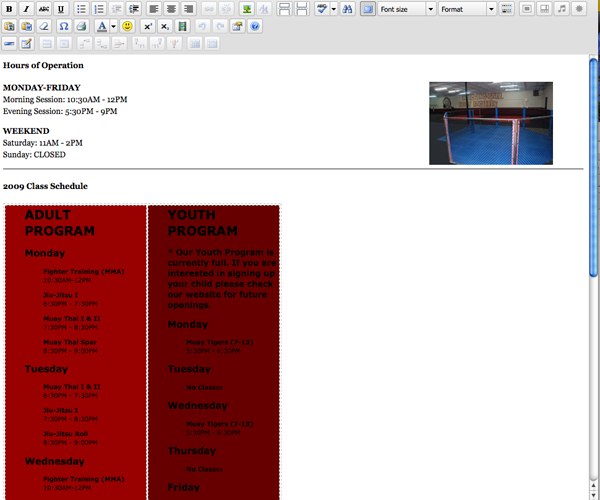Split merged table cells icon
Screen dimensions: 600x500
click(194, 44)
